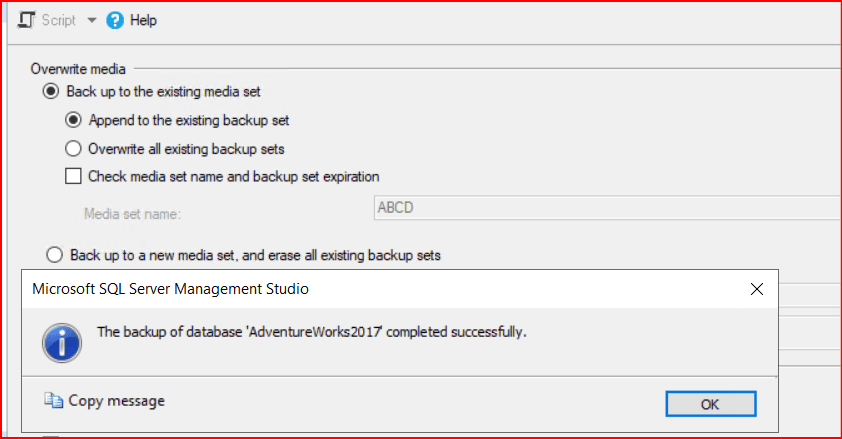
Task: Click the Microsoft SQL Server Management Studio title bar
Action: [x=300, y=290]
